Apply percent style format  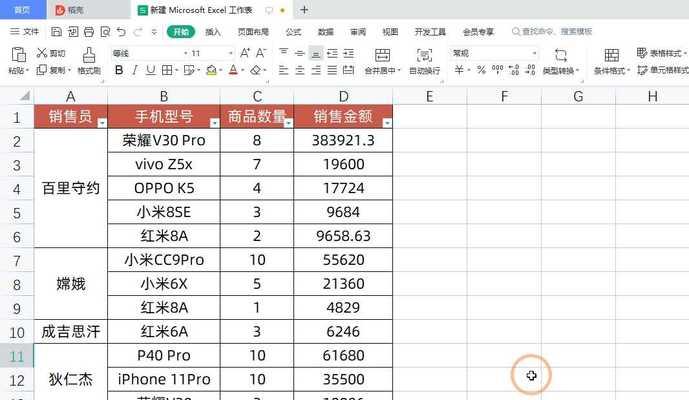click(x=481, y=70)
